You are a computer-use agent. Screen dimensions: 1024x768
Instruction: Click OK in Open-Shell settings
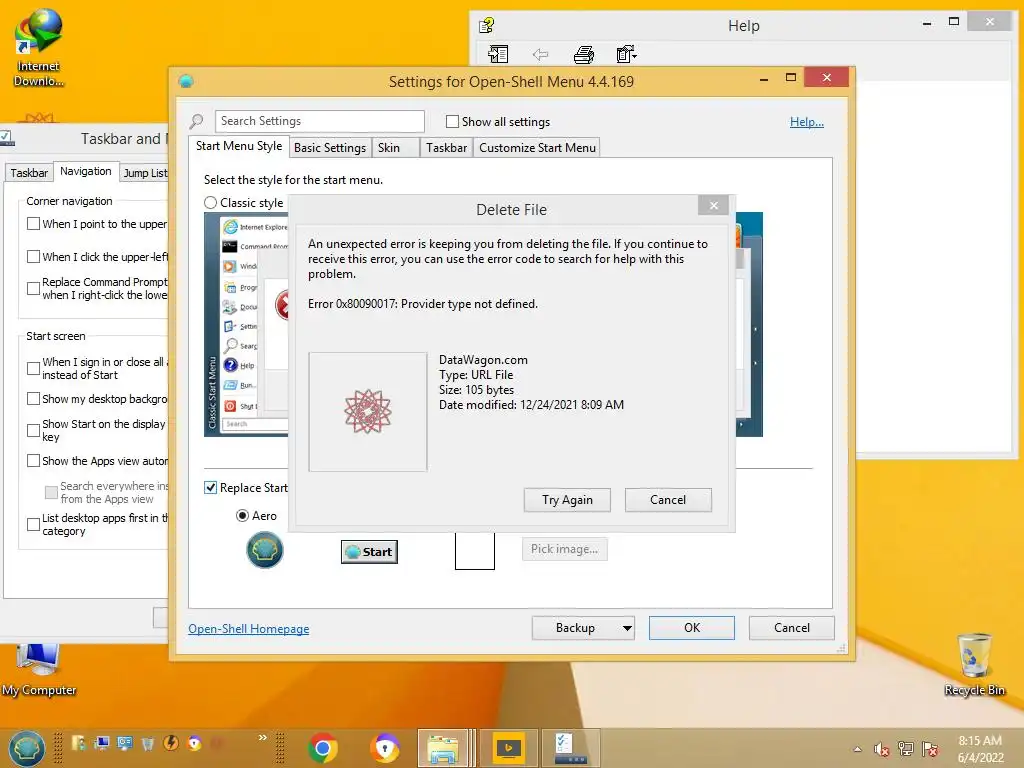click(692, 628)
